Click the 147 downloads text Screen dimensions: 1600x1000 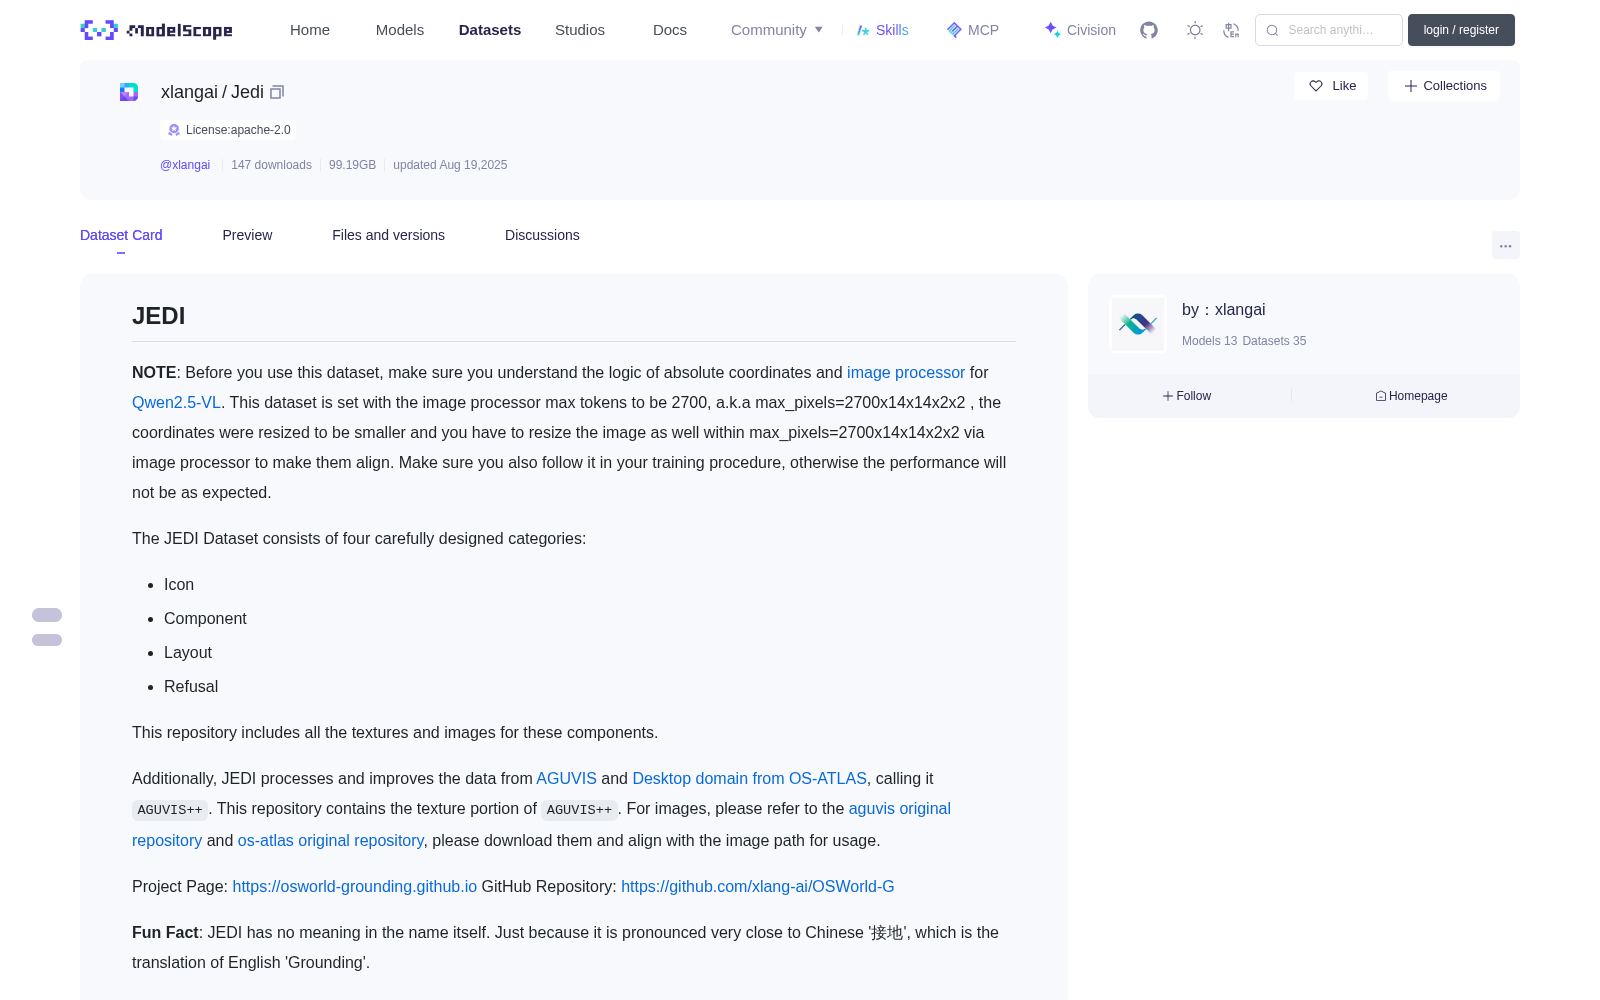pyautogui.click(x=271, y=165)
